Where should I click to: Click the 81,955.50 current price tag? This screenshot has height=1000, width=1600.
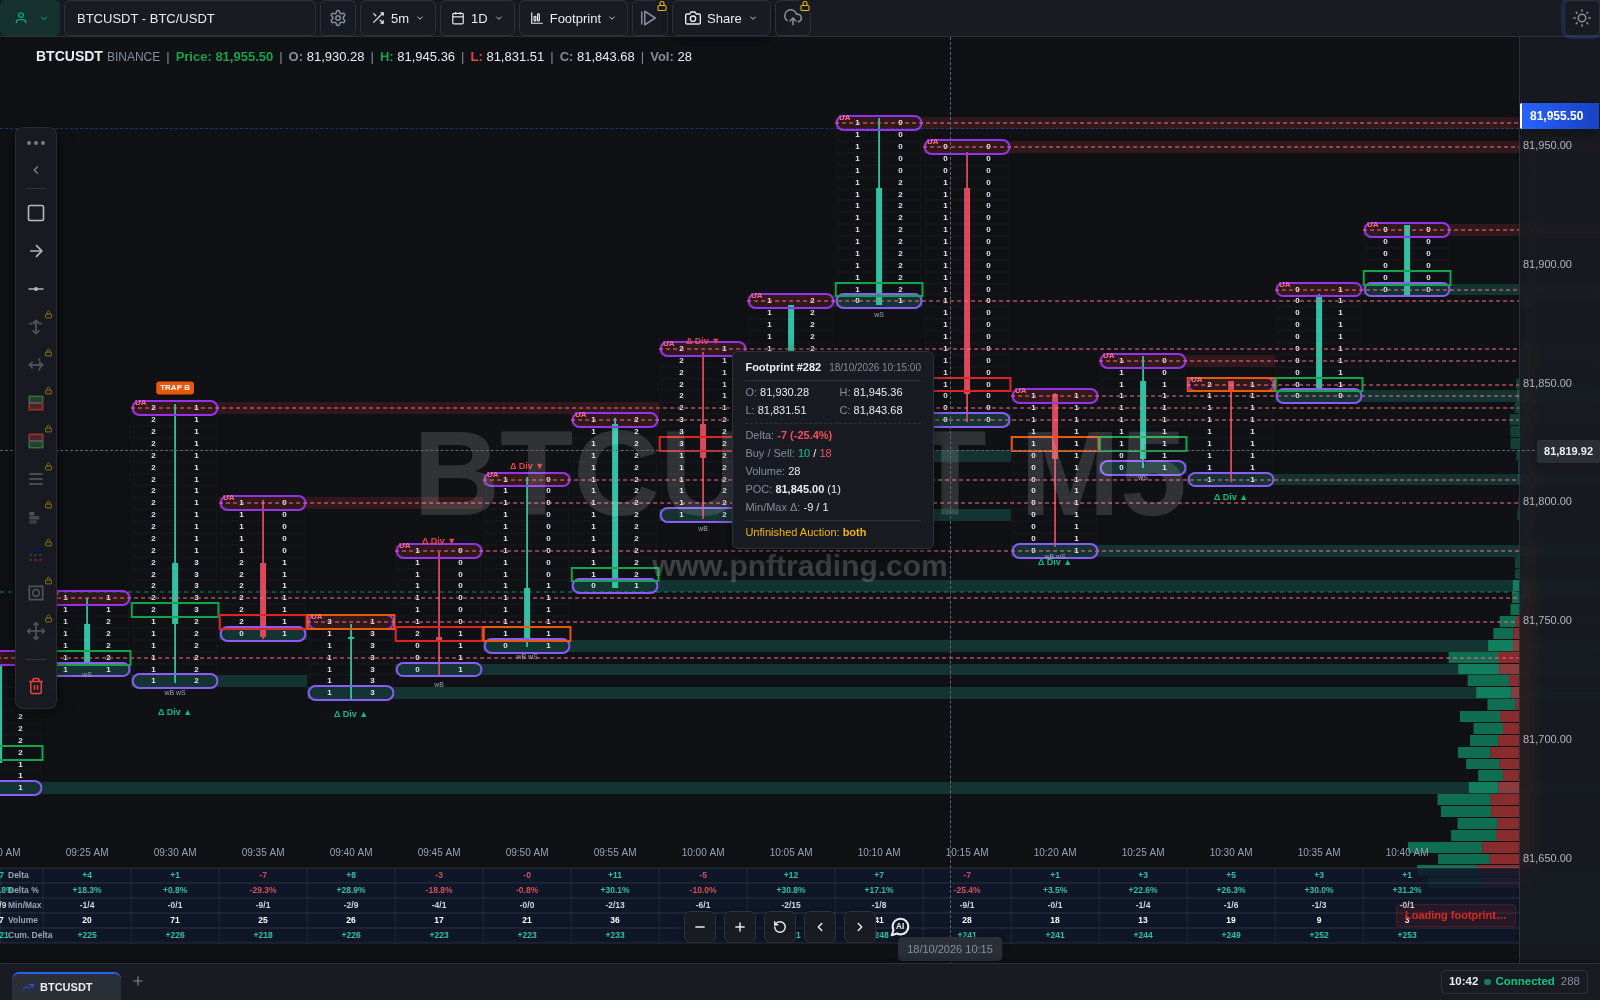click(1559, 116)
